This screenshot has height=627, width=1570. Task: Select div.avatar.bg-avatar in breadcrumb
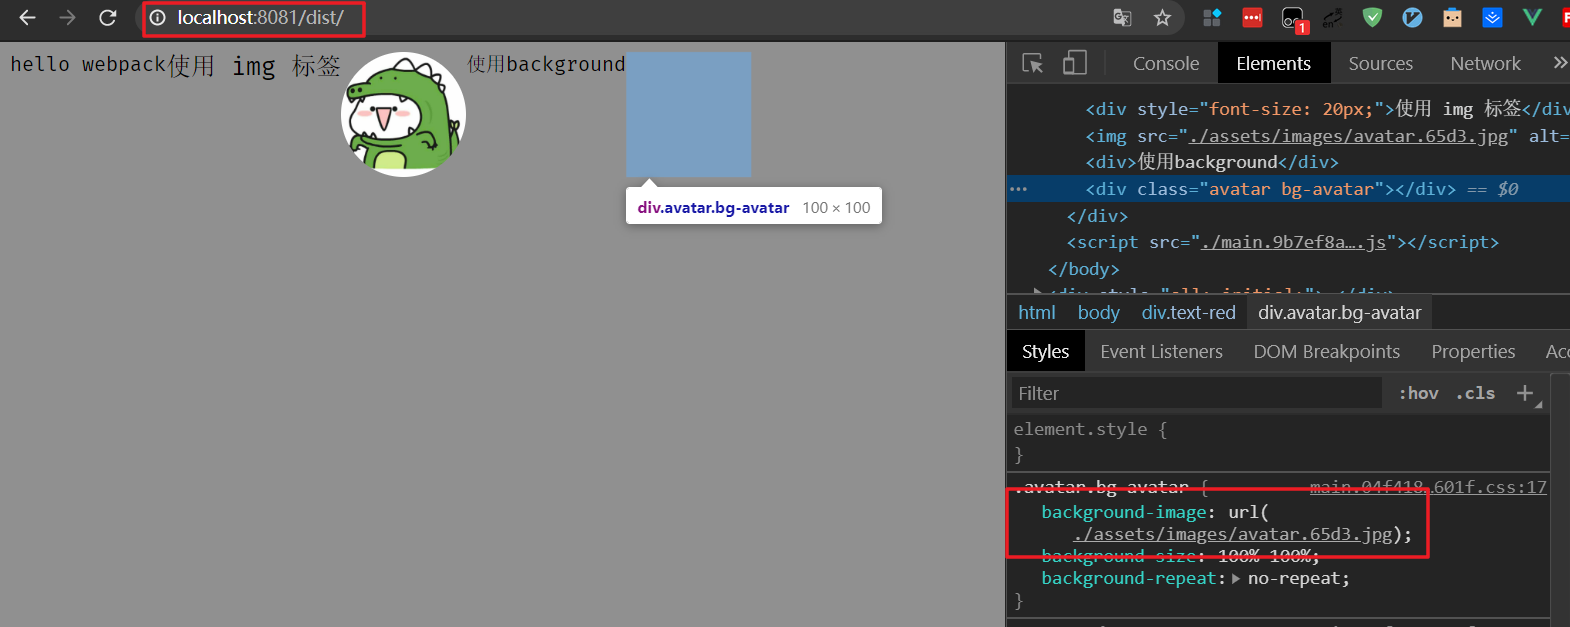pyautogui.click(x=1339, y=313)
